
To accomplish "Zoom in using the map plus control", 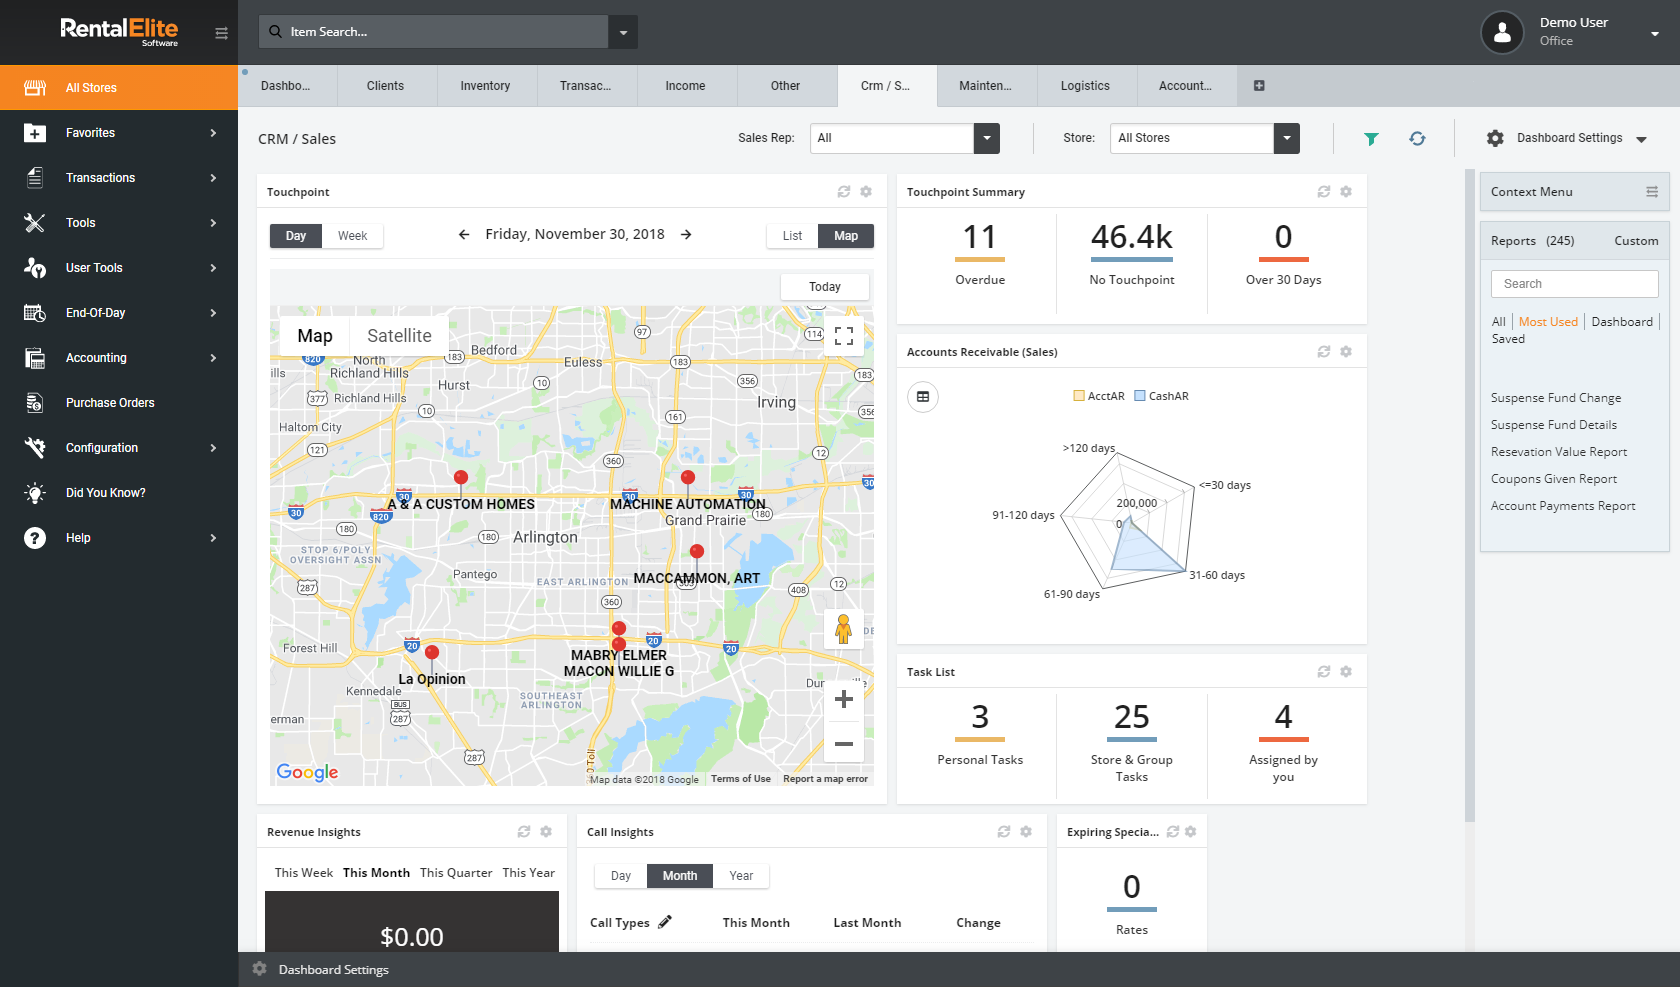I will click(x=843, y=698).
